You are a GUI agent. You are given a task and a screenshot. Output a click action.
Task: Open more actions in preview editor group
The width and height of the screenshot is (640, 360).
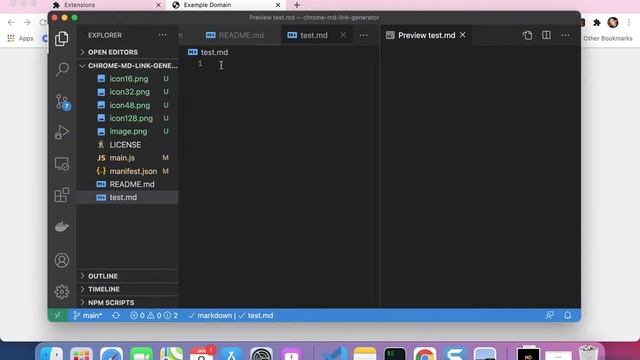[565, 36]
